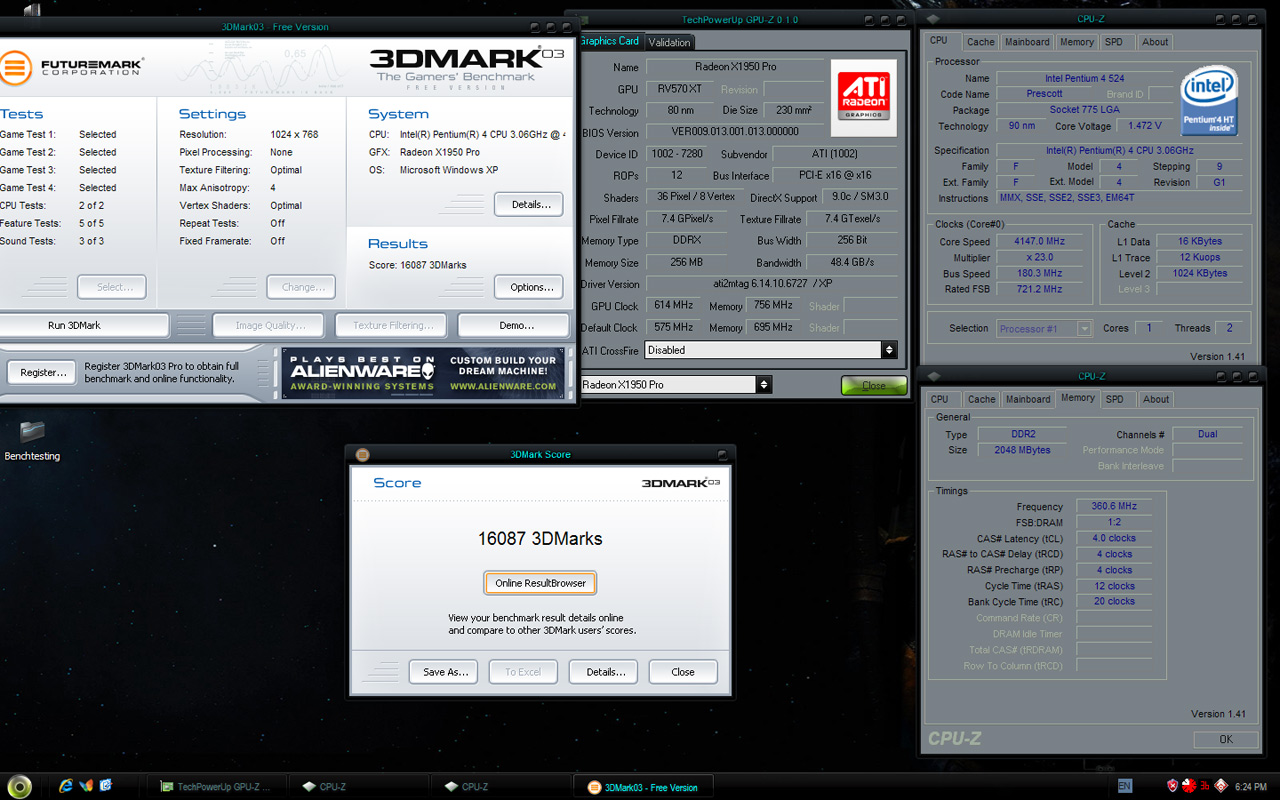Click OK in CPU-Z window
Screen dimensions: 1280x800
pos(1226,739)
